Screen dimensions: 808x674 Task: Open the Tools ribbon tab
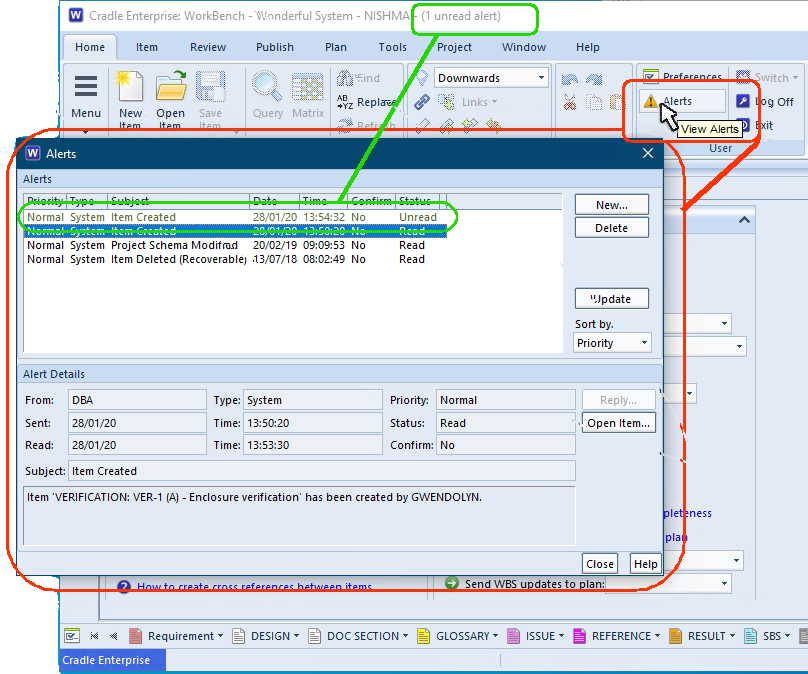393,47
